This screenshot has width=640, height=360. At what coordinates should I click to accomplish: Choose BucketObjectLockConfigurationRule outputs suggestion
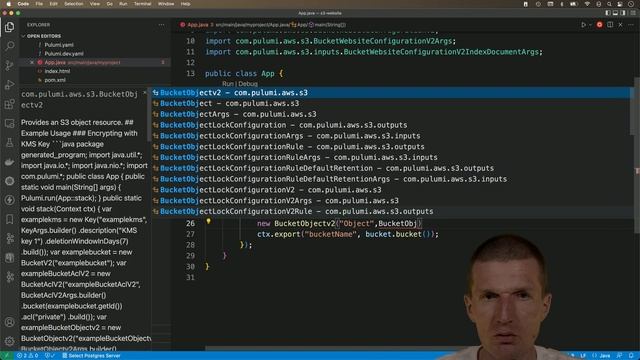(391, 147)
